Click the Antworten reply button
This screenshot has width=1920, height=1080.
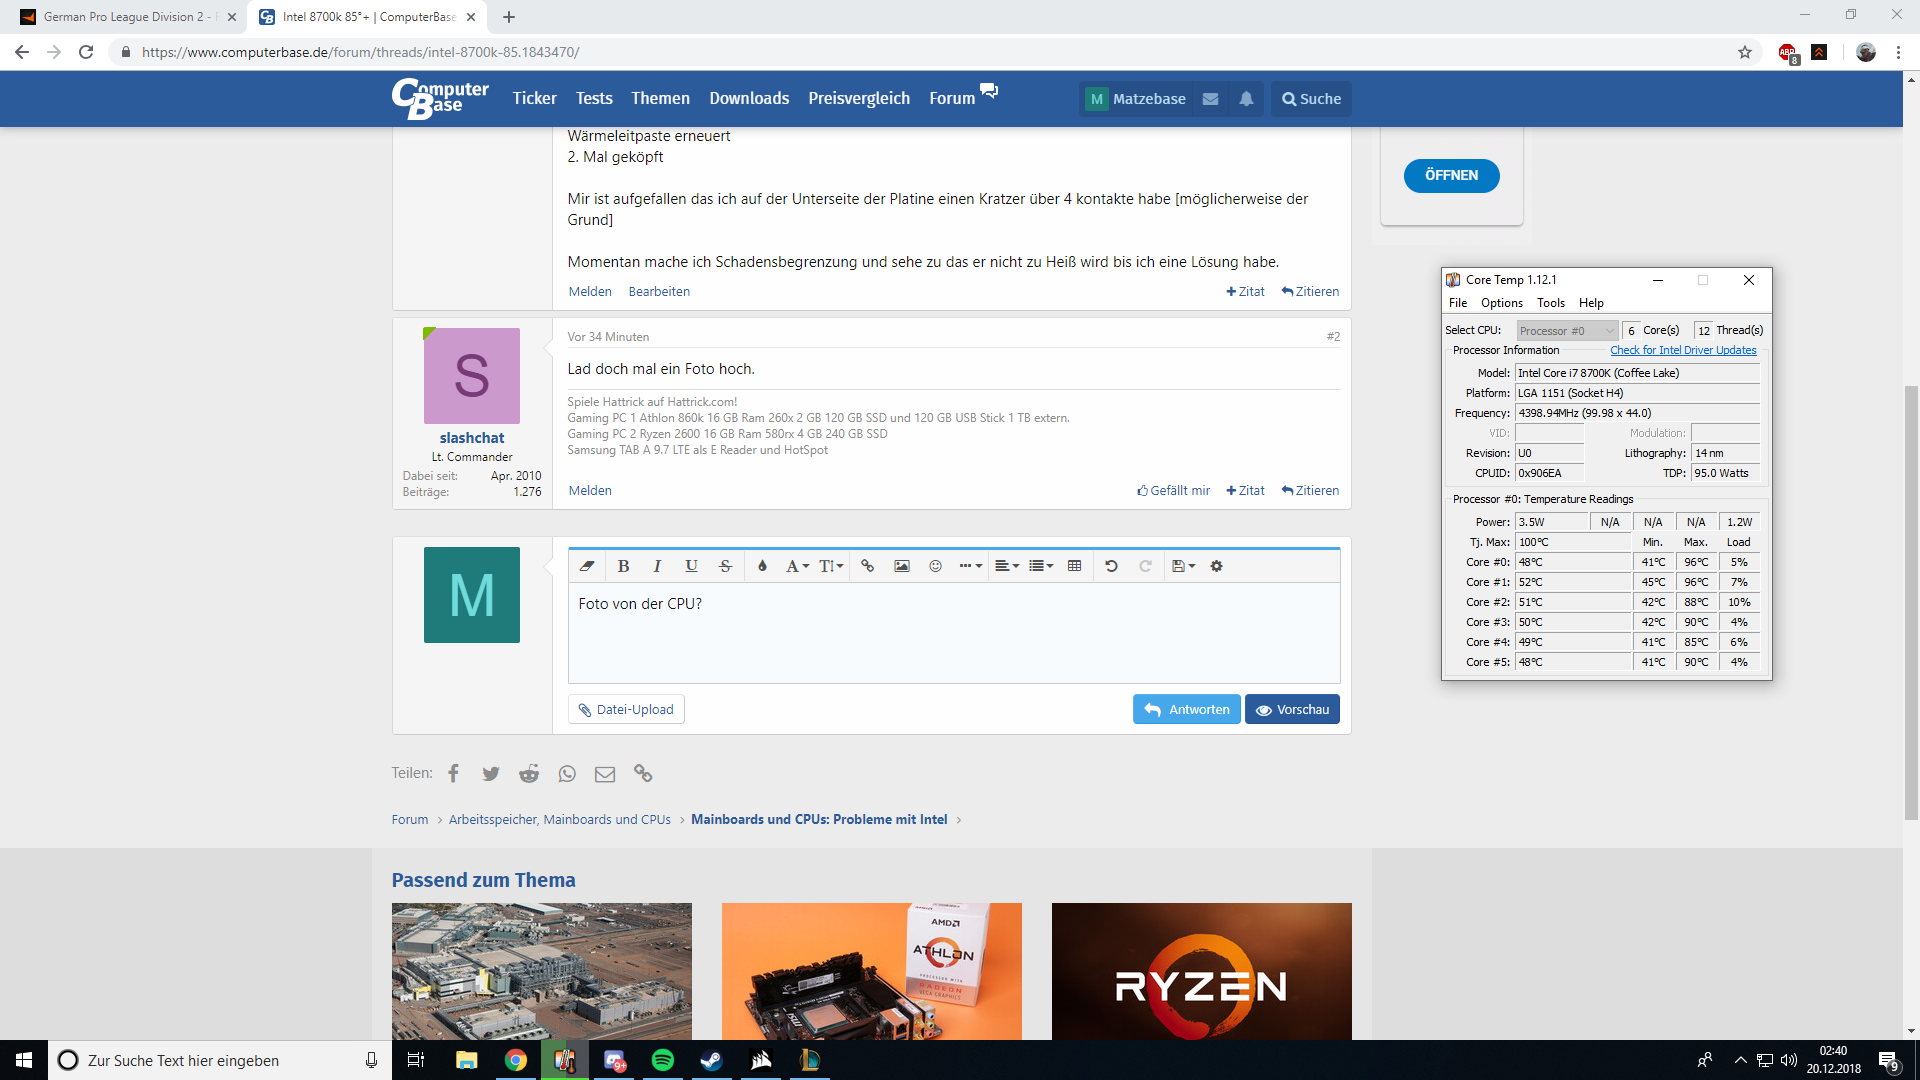coord(1186,710)
